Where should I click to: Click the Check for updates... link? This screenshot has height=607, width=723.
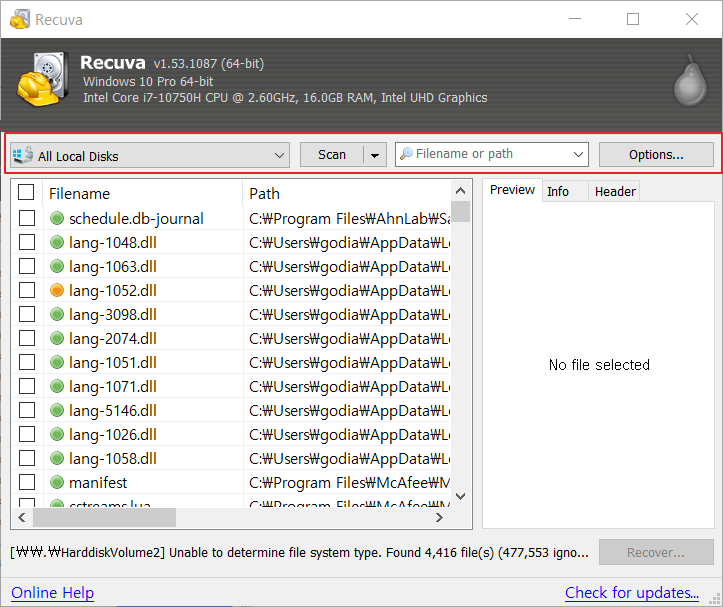(x=632, y=593)
